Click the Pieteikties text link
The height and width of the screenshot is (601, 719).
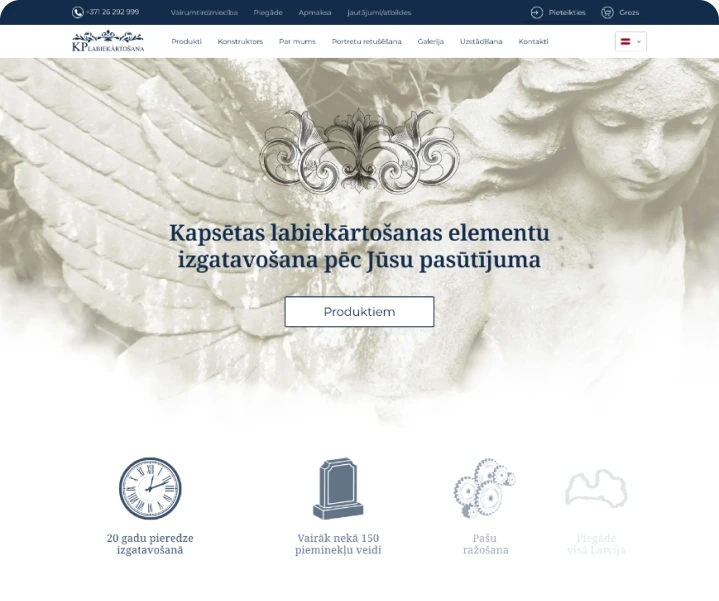[567, 12]
